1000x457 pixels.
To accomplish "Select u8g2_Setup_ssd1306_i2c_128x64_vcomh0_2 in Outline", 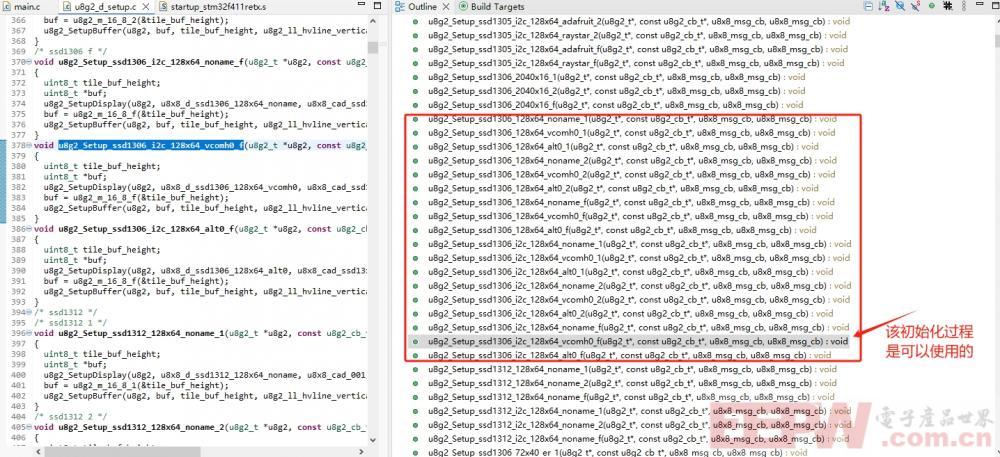I will [x=639, y=300].
